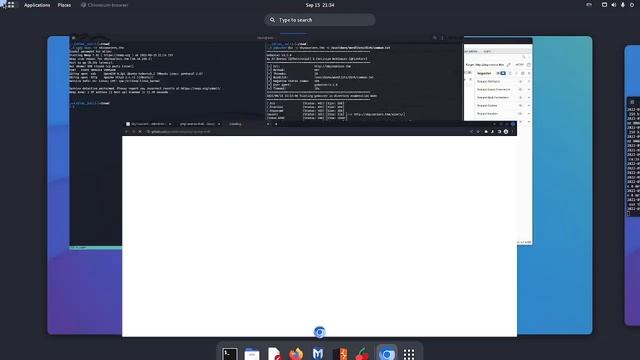Open the Chromium Browser app menu
The image size is (640, 360).
pos(104,5)
